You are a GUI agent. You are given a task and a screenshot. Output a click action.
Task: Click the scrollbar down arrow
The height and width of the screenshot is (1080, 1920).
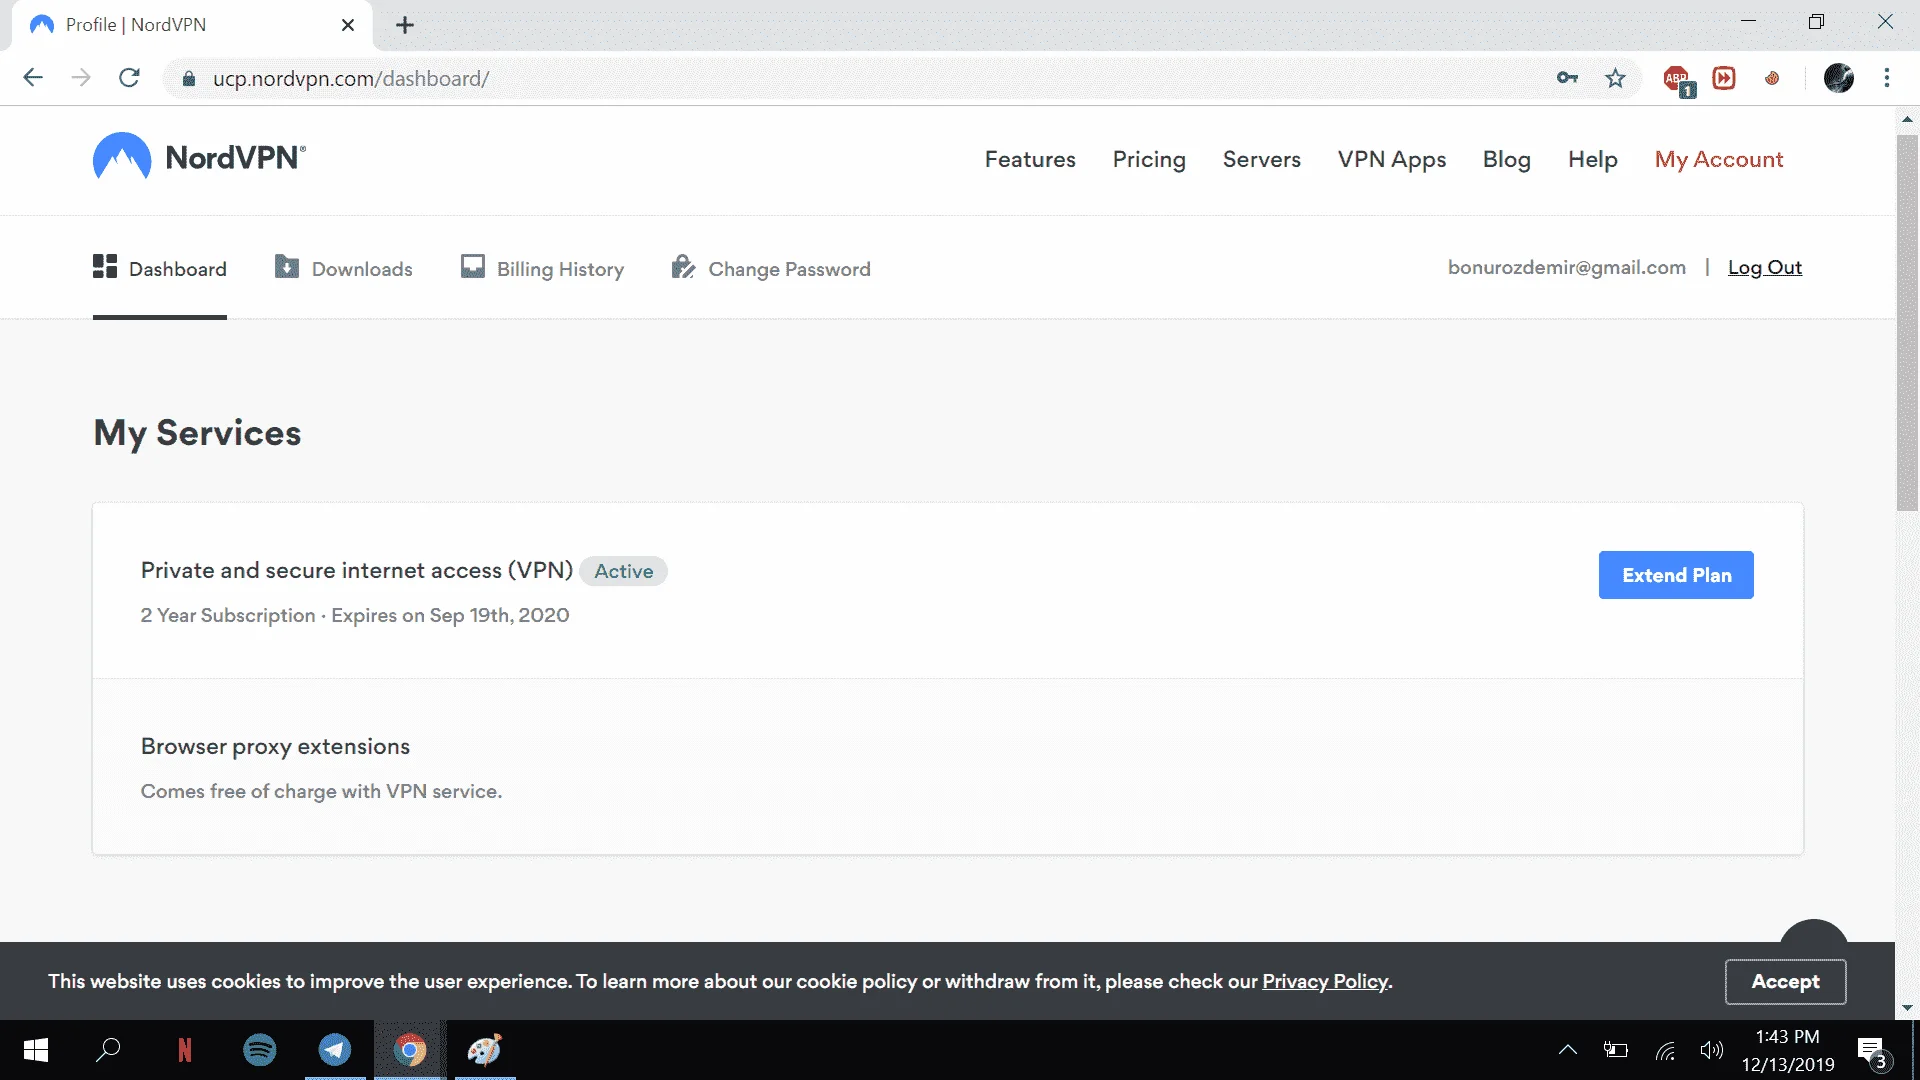(x=1907, y=1008)
